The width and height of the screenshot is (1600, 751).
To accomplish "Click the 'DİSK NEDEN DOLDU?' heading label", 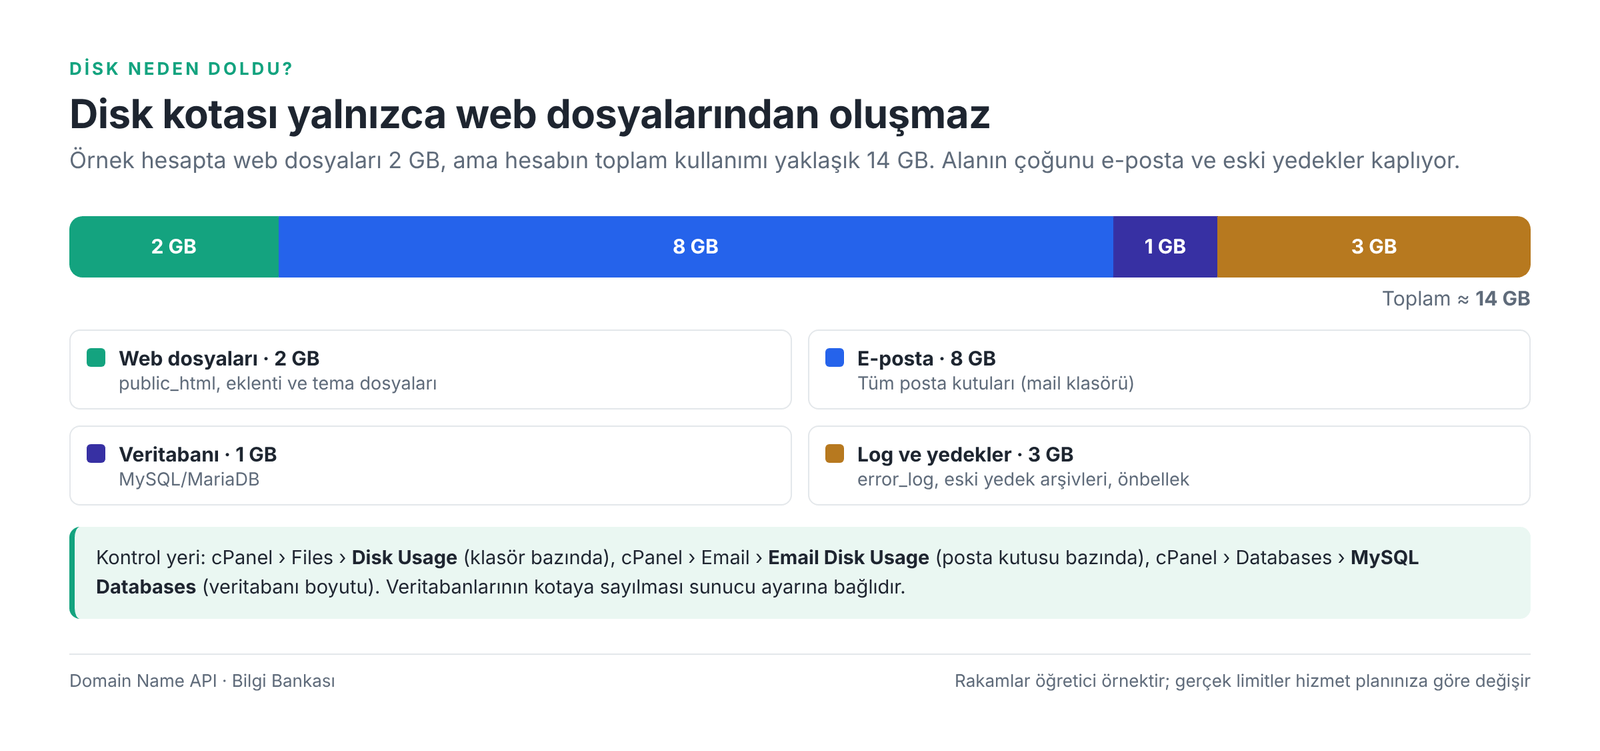I will click(181, 69).
